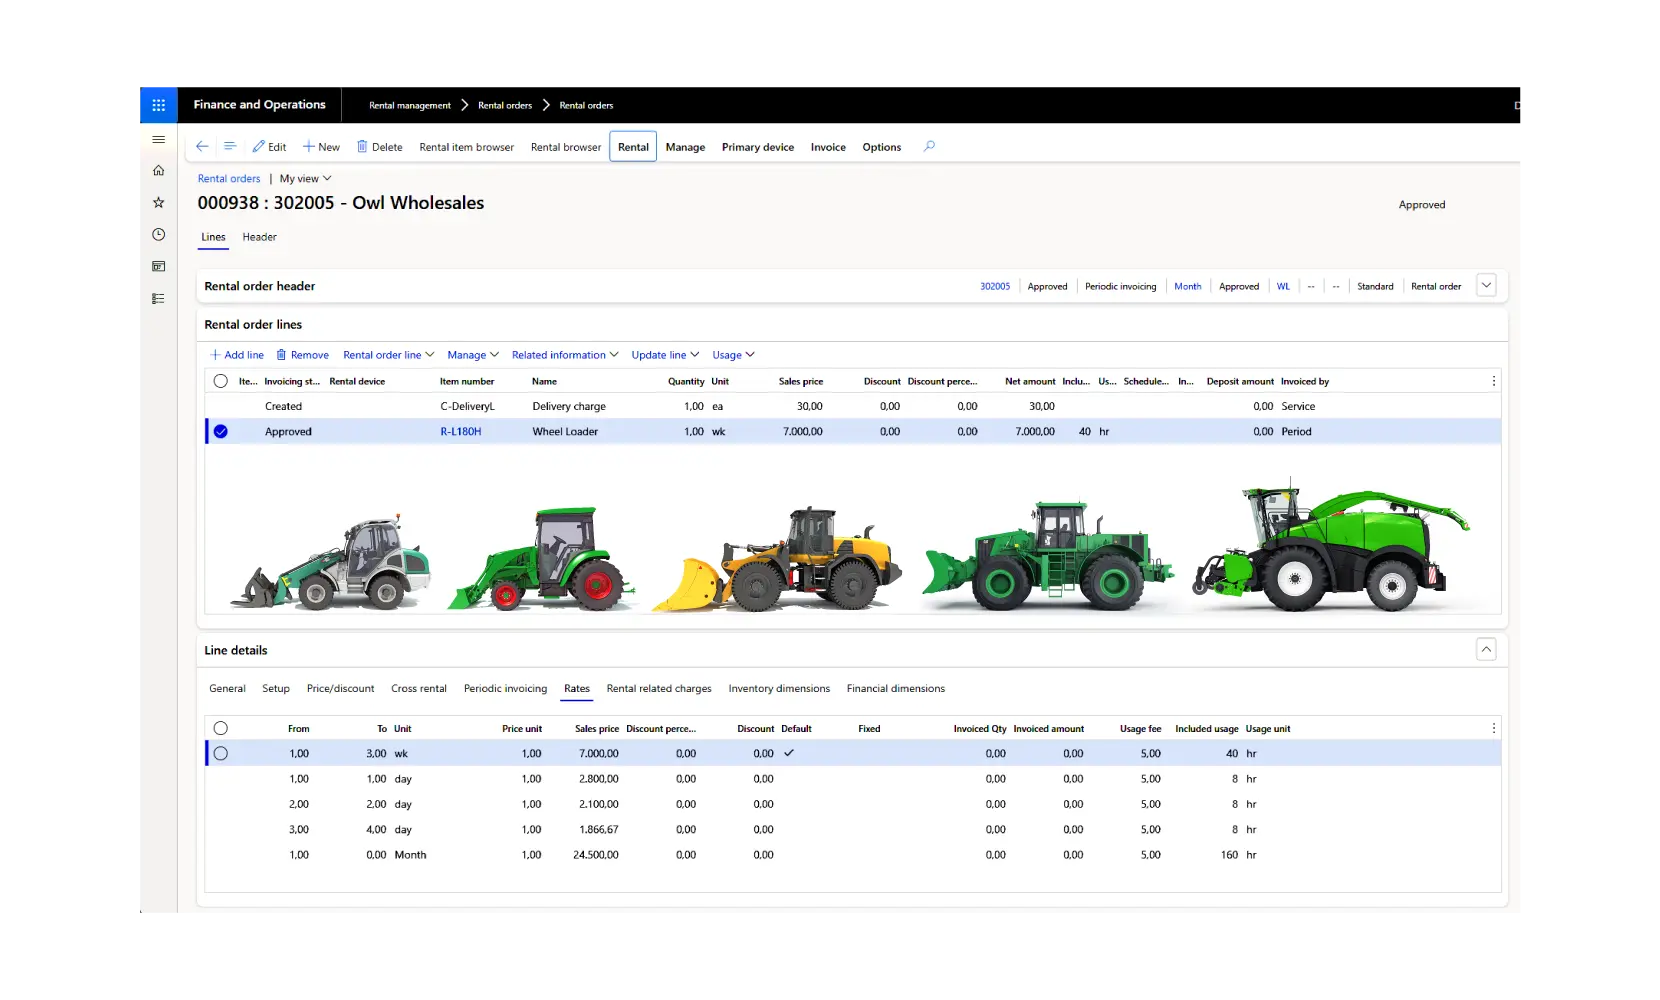1660x1000 pixels.
Task: Click the Edit pencil button
Action: (269, 147)
